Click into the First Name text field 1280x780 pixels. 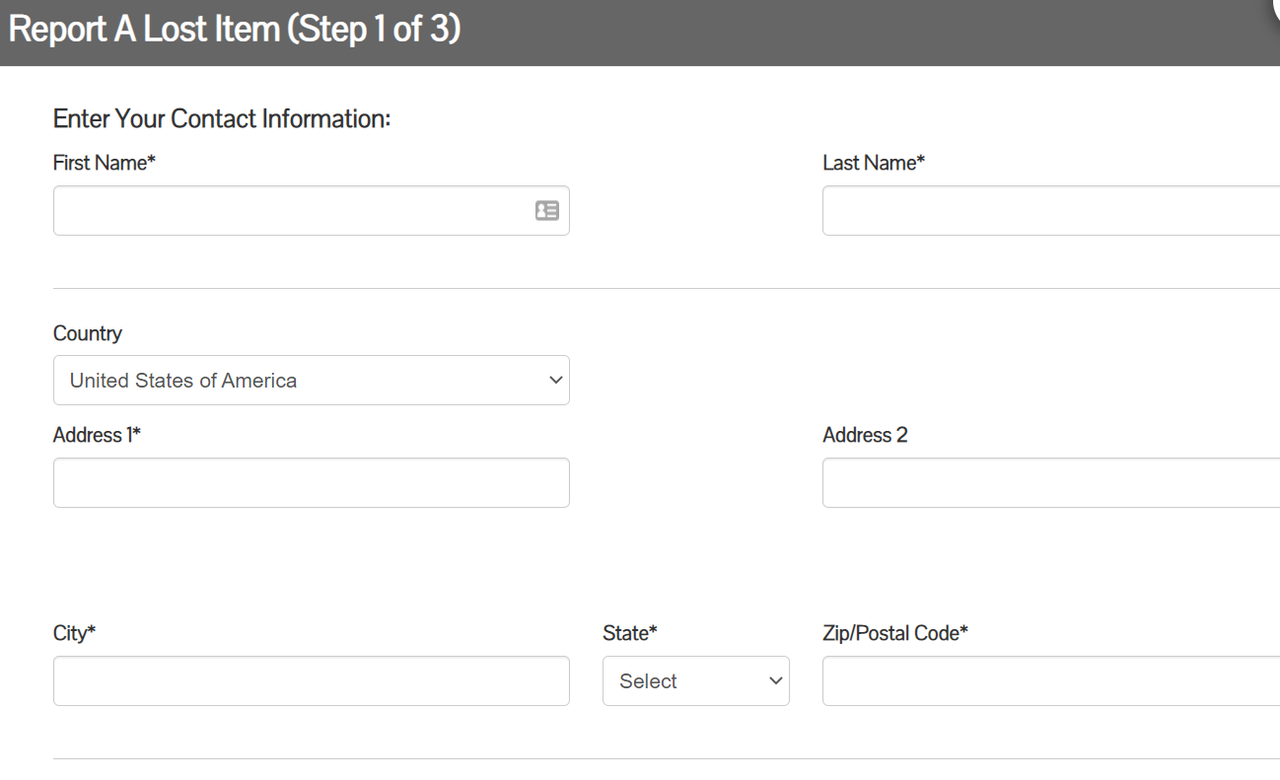coord(290,211)
